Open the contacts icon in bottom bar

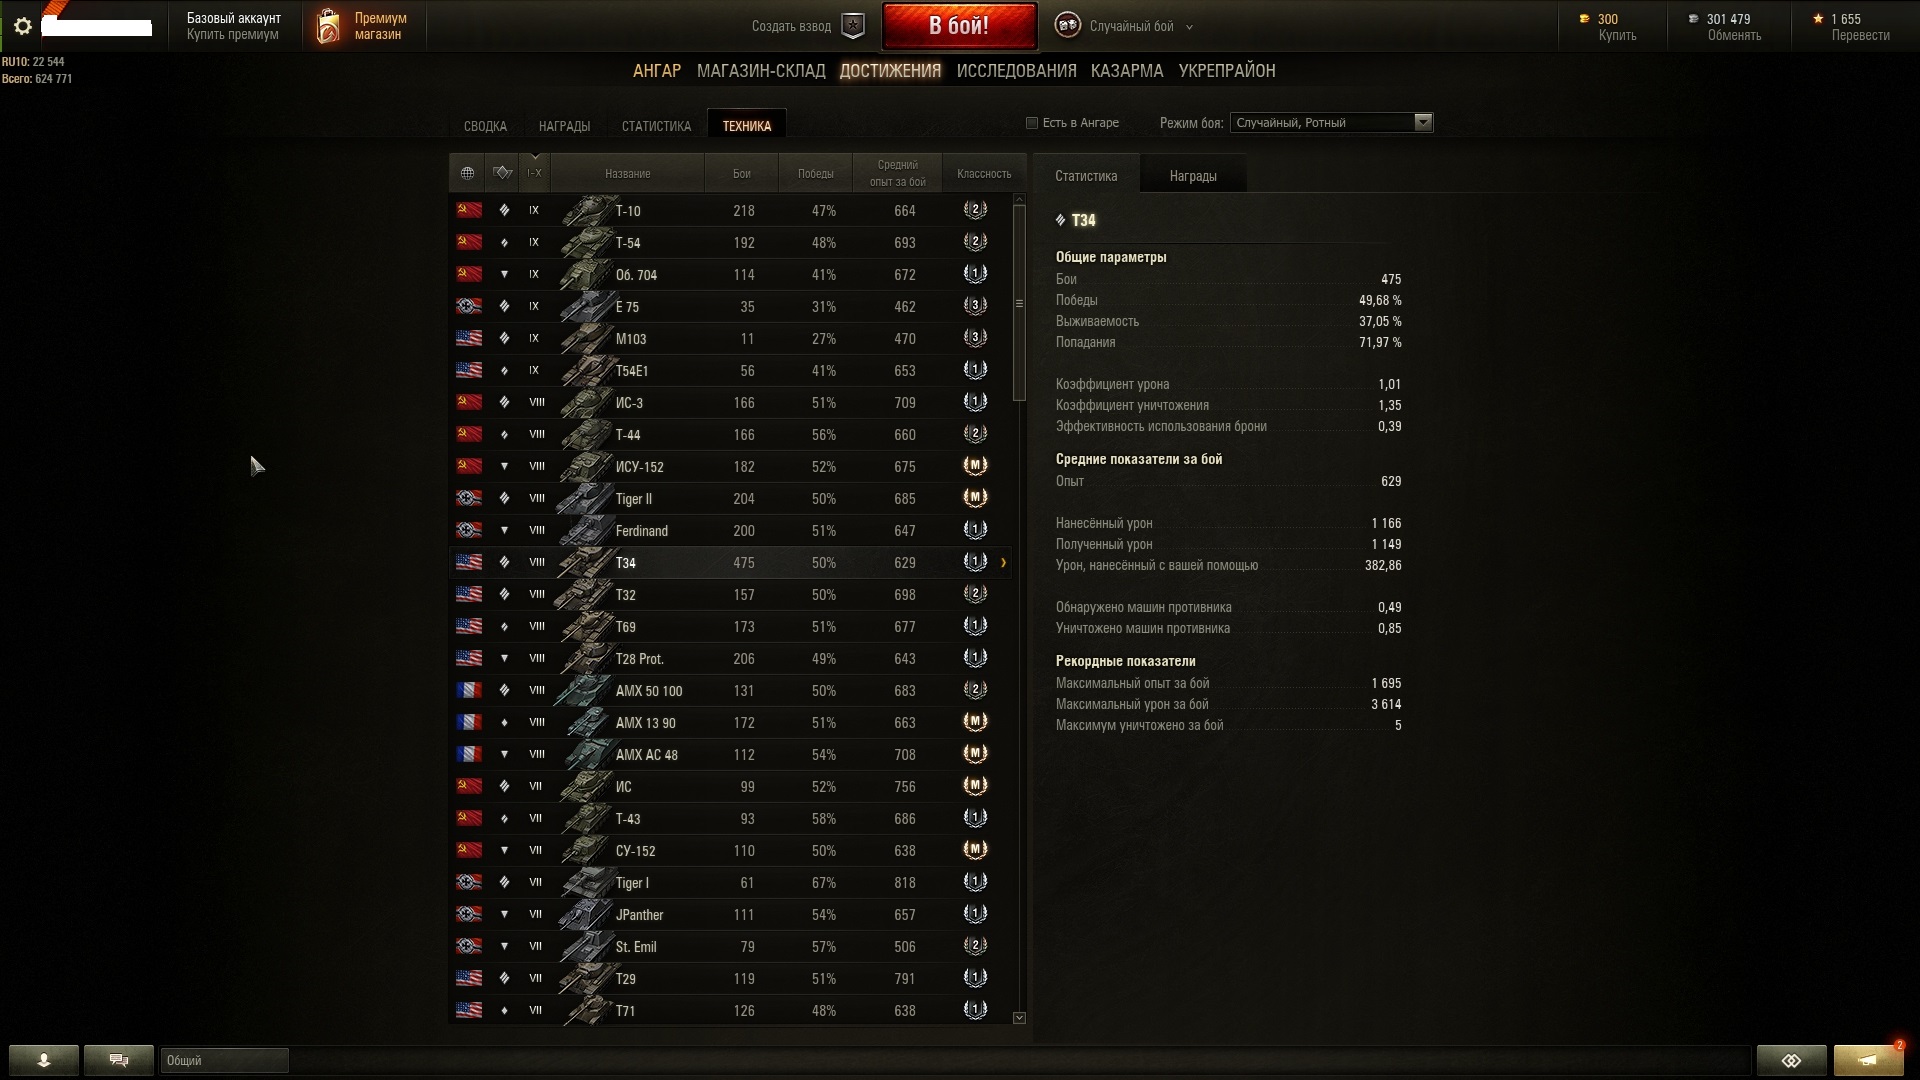(44, 1060)
